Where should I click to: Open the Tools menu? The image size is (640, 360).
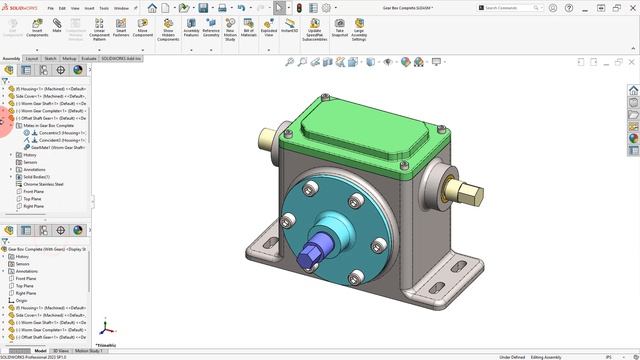coord(104,8)
